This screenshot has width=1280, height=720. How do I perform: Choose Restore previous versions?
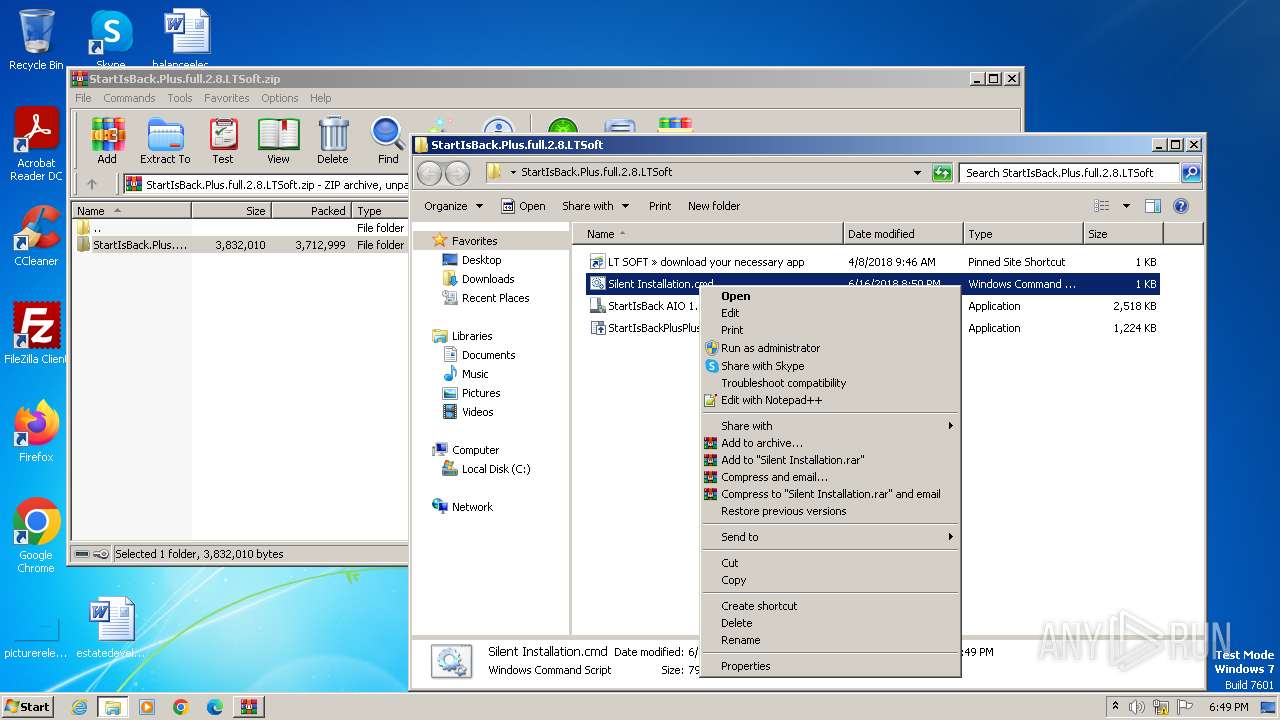[830, 511]
